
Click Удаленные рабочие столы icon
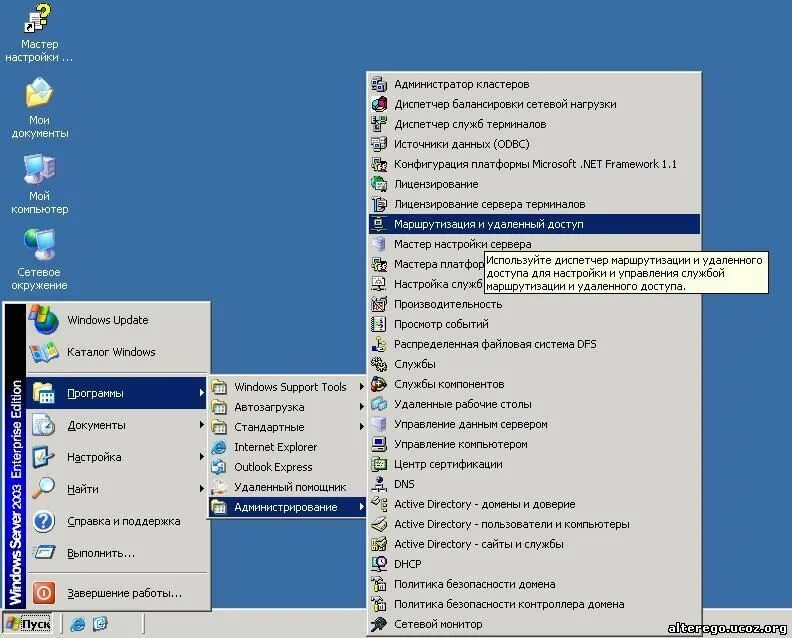point(379,404)
